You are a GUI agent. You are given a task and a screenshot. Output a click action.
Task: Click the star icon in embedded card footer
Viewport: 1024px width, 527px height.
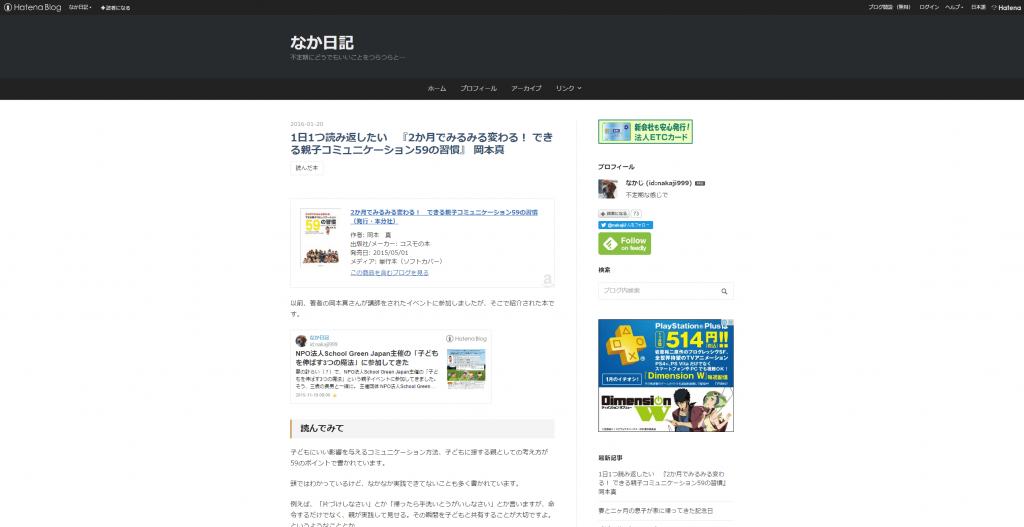pyautogui.click(x=335, y=395)
